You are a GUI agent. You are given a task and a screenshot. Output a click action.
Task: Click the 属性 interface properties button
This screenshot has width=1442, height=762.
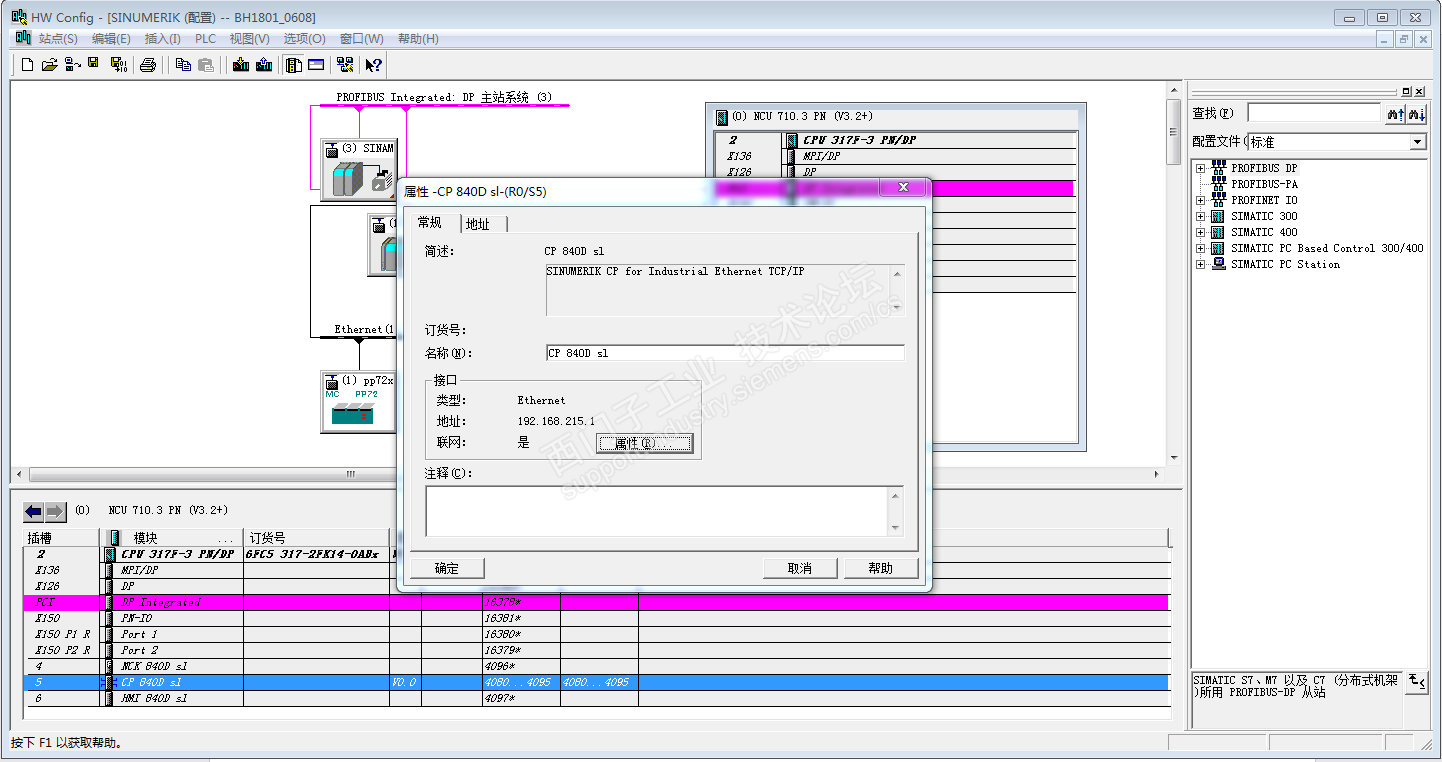click(x=645, y=443)
